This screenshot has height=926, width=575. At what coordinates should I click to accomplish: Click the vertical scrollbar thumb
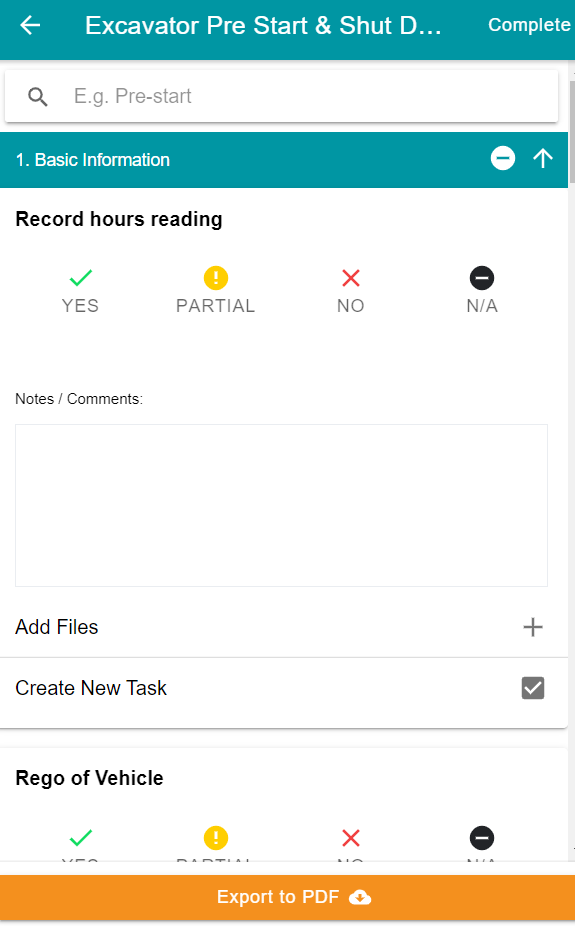pos(572,132)
